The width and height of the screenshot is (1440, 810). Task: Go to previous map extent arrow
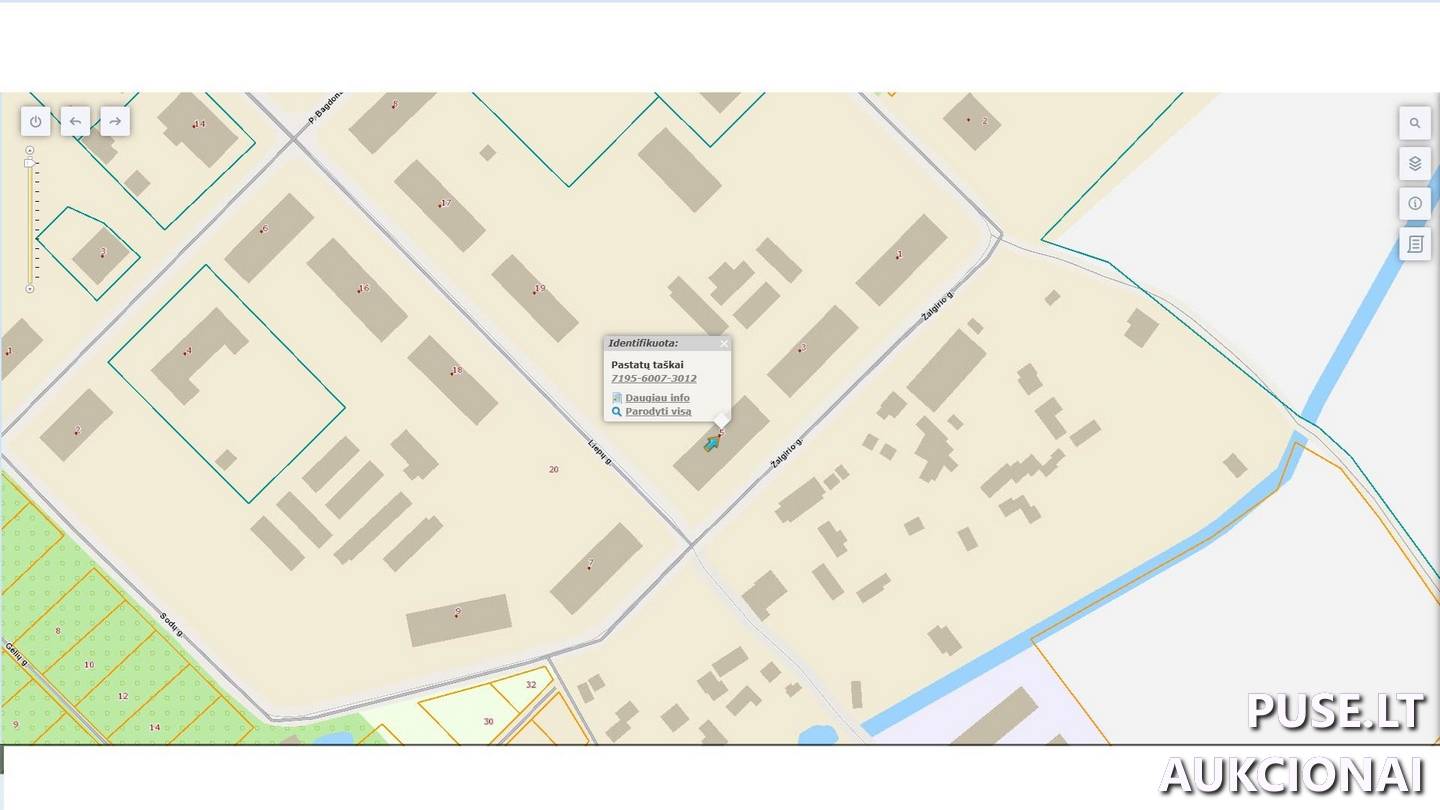pyautogui.click(x=75, y=121)
